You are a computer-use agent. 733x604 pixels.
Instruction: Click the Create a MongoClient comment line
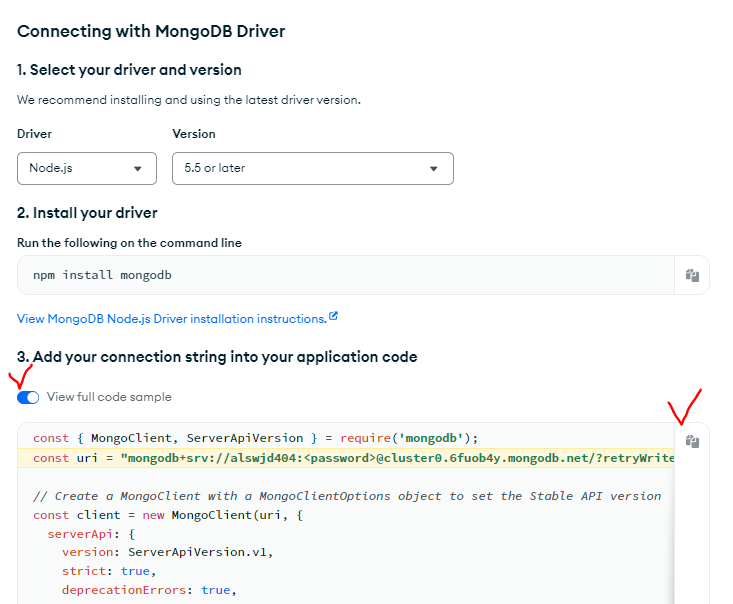tap(347, 496)
